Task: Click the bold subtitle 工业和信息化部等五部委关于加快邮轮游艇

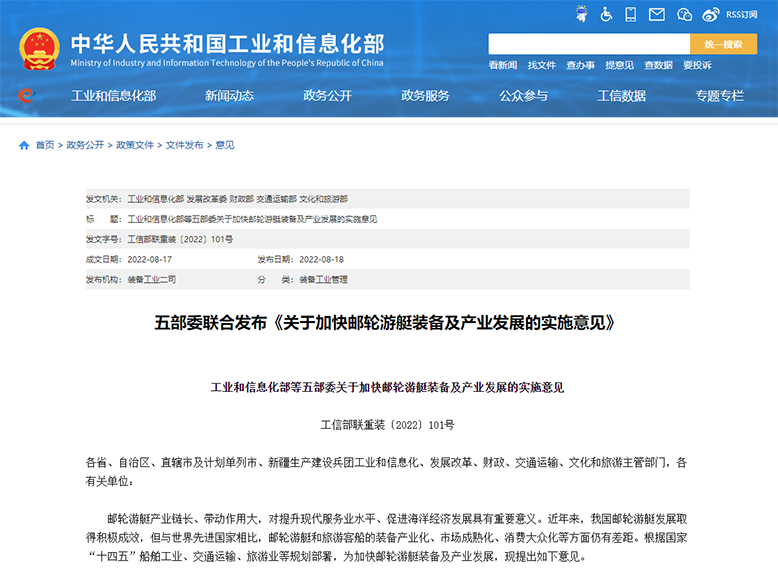Action: [388, 387]
